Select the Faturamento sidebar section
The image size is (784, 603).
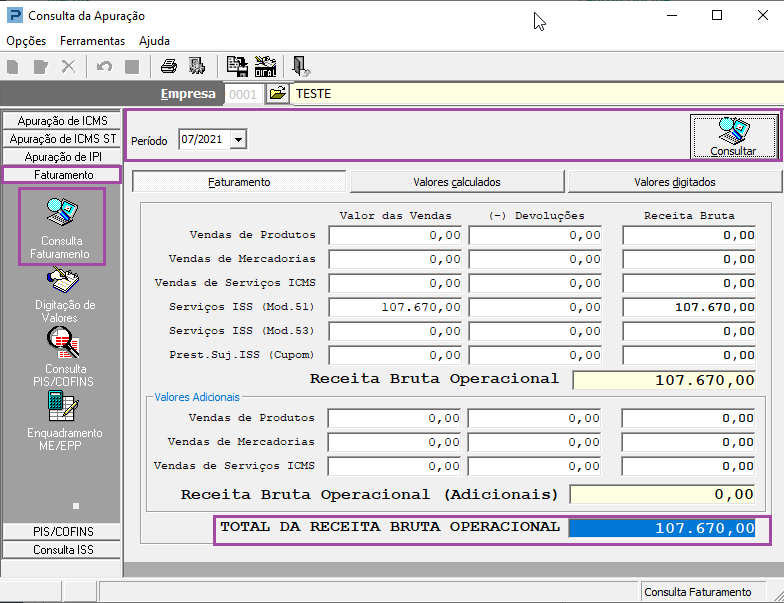[x=62, y=175]
